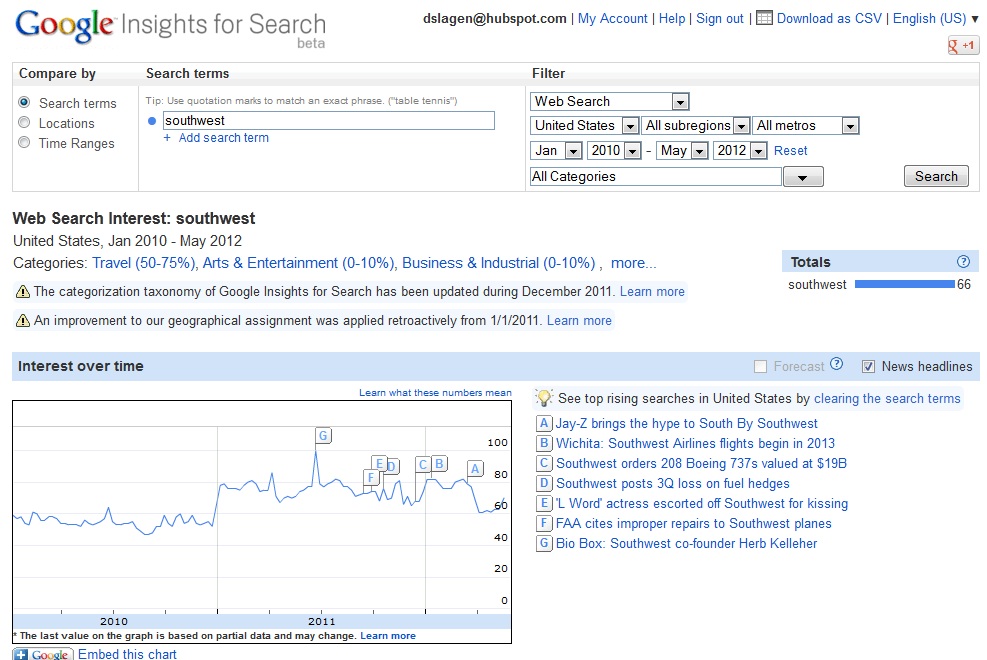987x660 pixels.
Task: Open the start month Jan dropdown
Action: pyautogui.click(x=556, y=150)
